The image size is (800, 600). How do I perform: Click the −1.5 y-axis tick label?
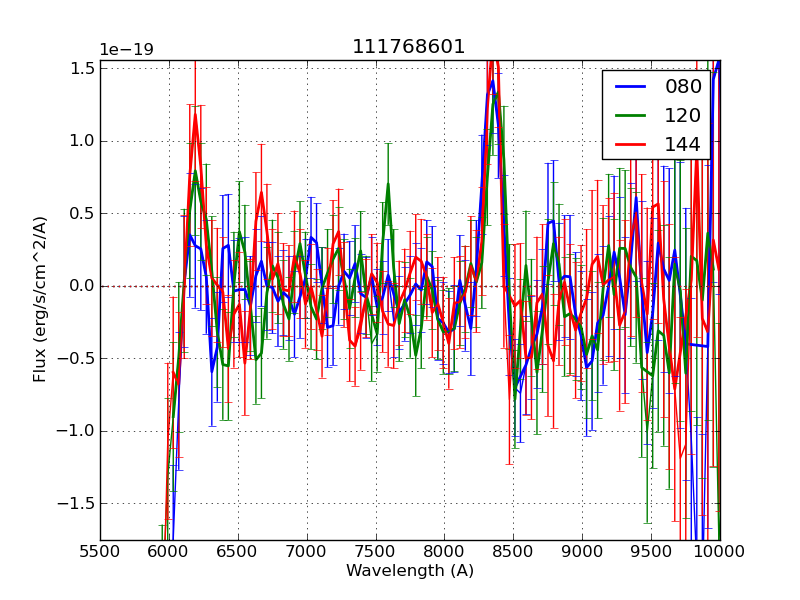click(x=79, y=504)
